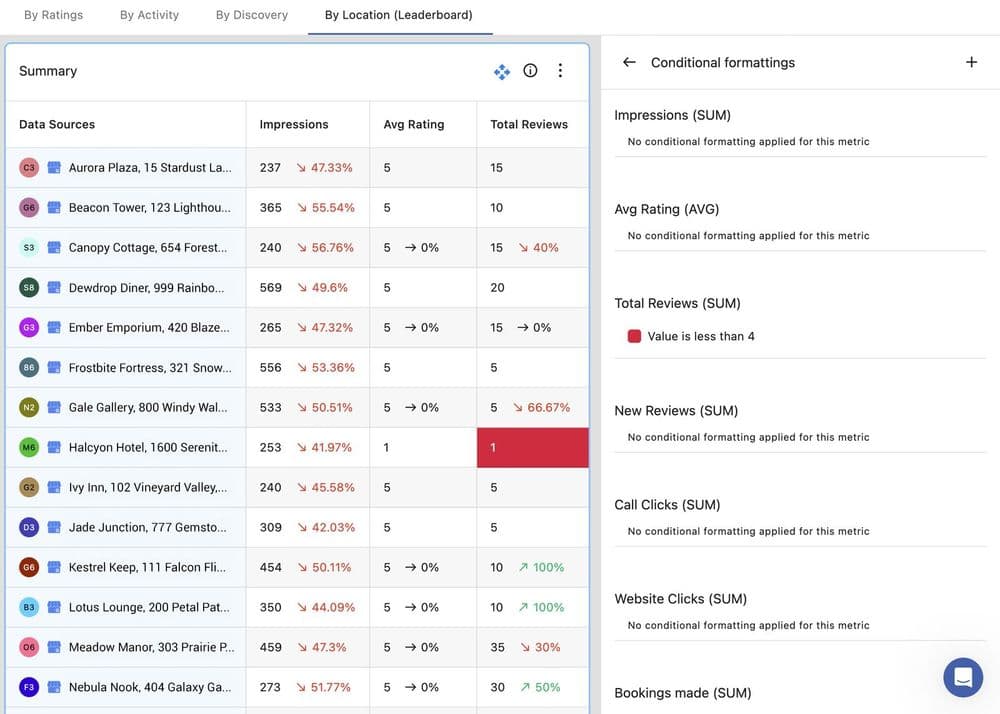Image resolution: width=1000 pixels, height=714 pixels.
Task: Click the Avg Rating column header
Action: (414, 125)
